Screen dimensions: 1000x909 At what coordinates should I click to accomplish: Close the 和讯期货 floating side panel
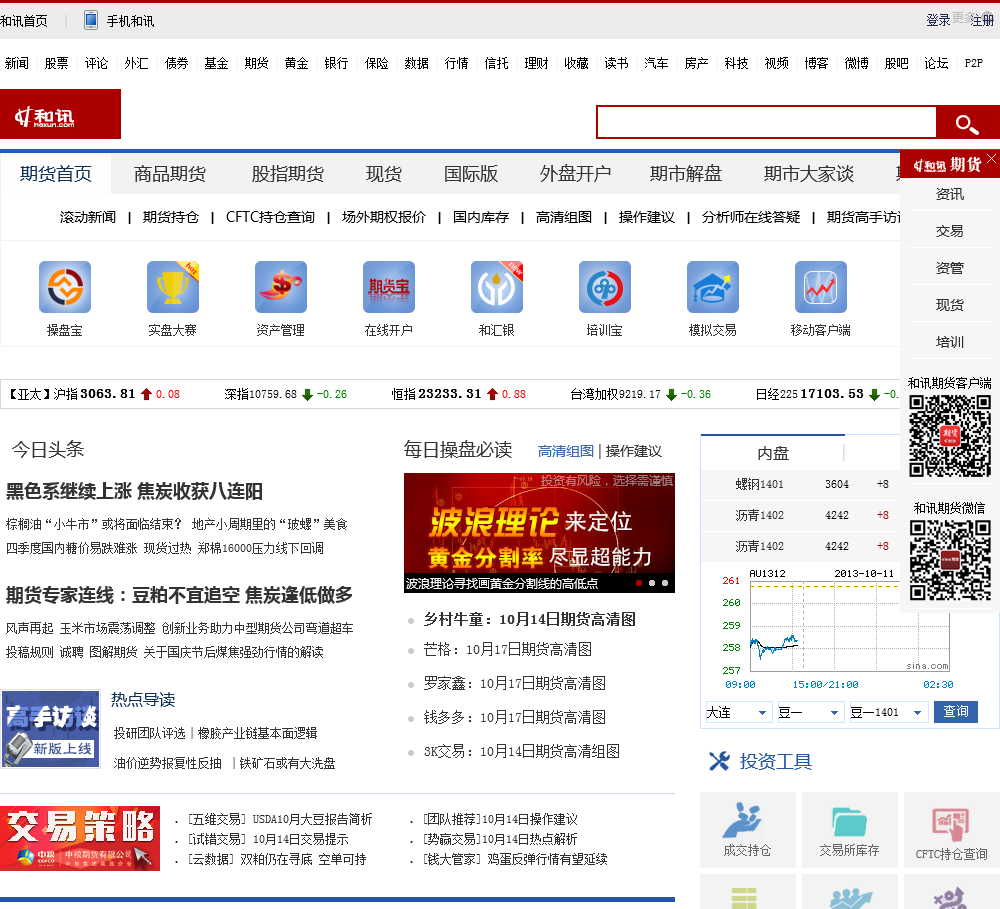[x=991, y=159]
